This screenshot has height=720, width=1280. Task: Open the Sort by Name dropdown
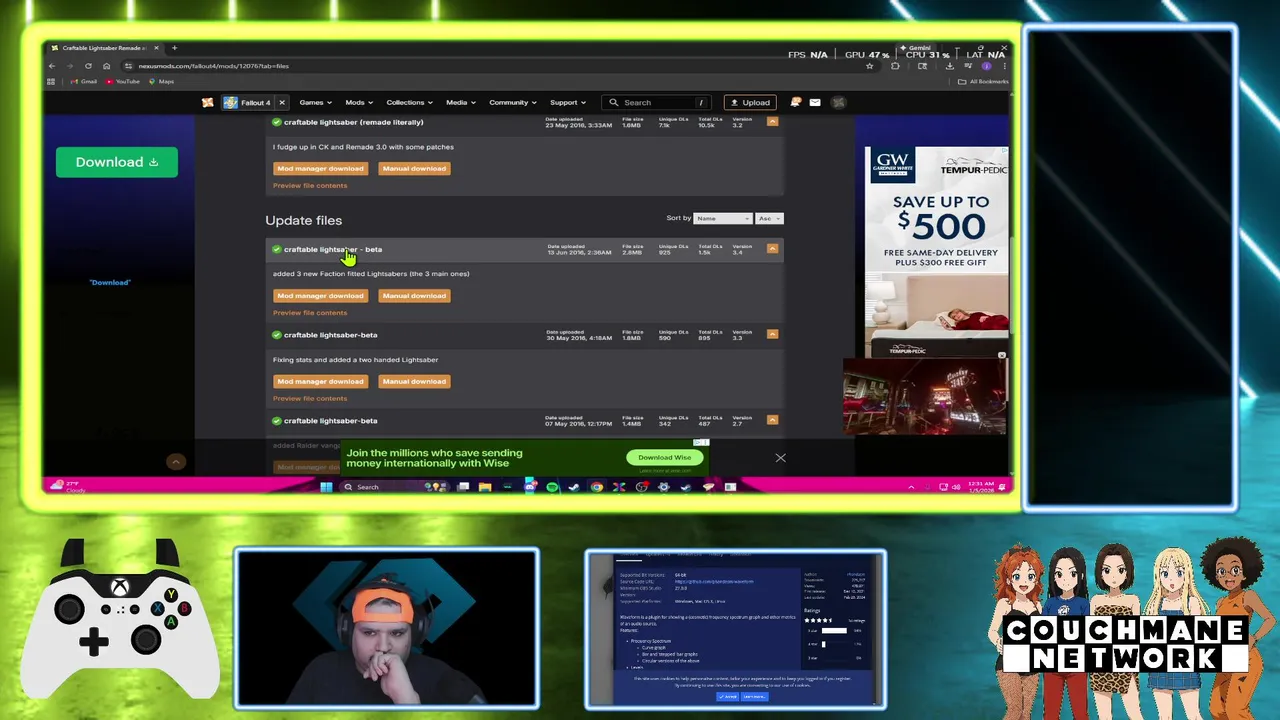click(x=723, y=218)
